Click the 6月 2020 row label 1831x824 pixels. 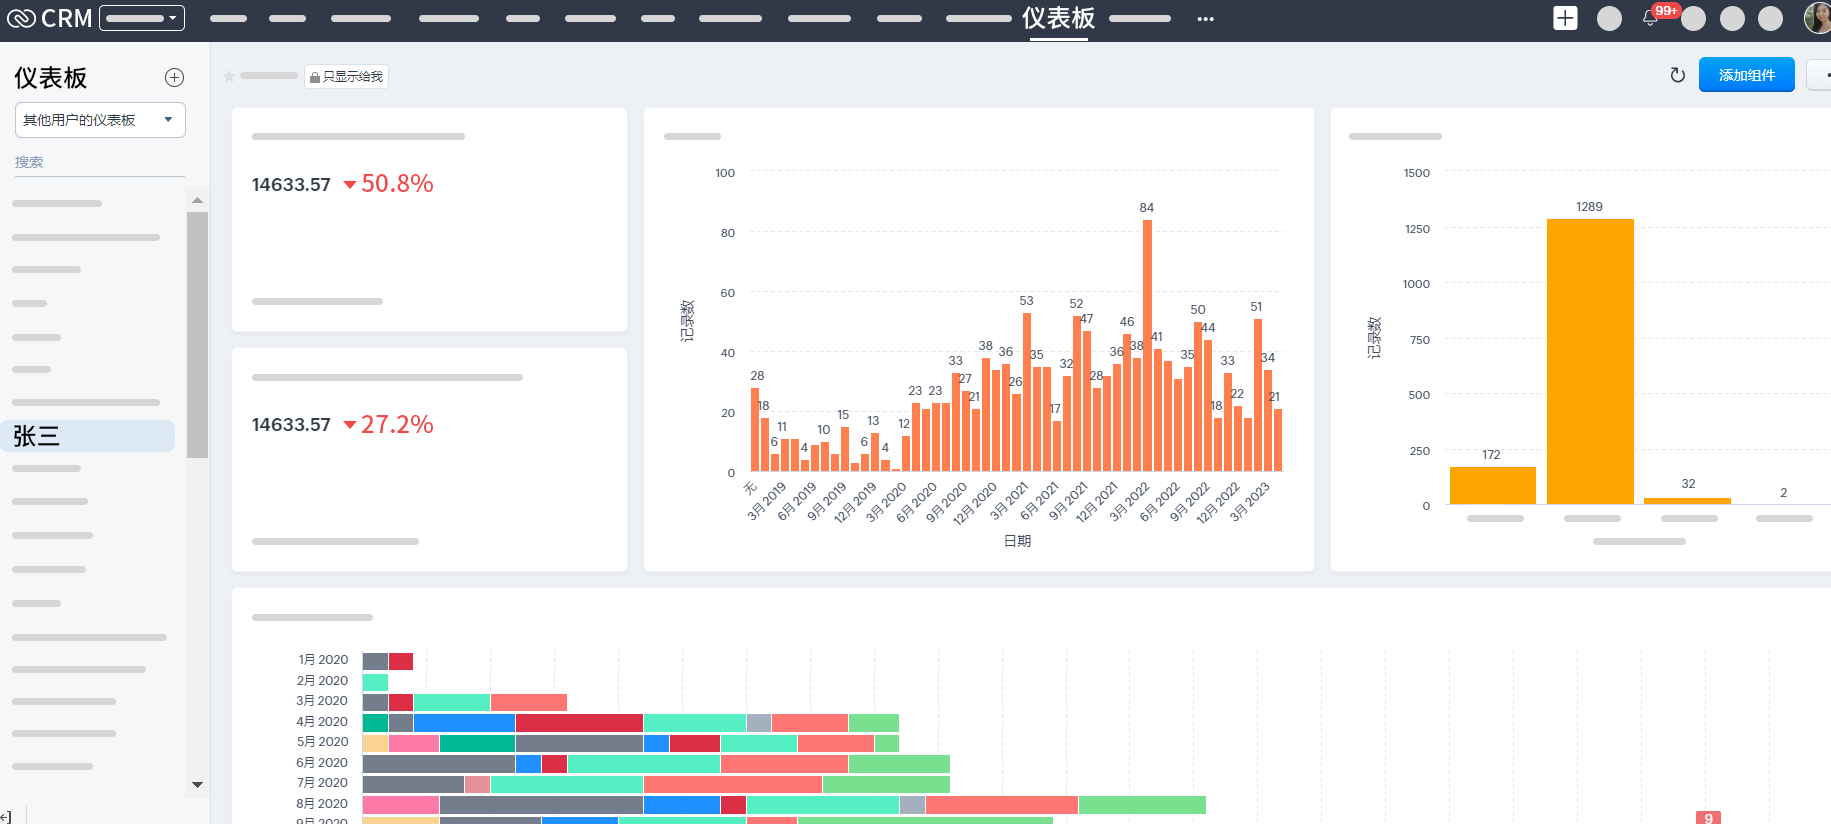pos(322,763)
